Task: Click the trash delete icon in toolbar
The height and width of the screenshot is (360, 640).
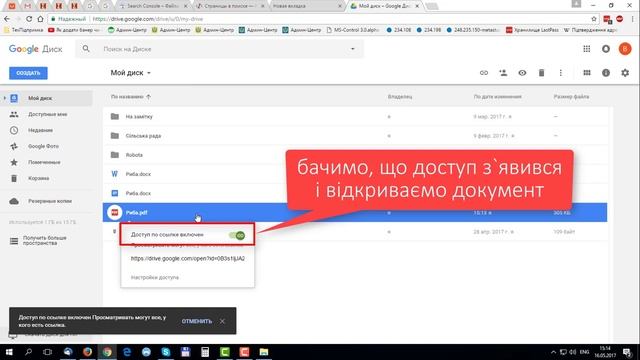Action: 541,73
